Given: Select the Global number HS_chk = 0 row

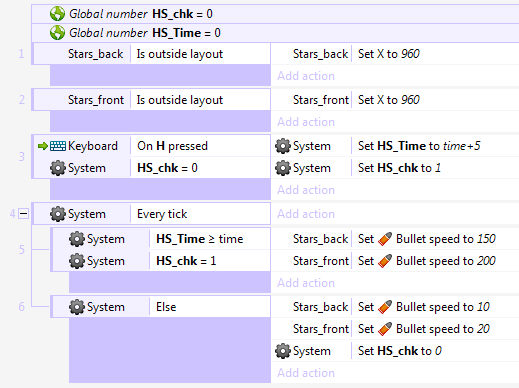Looking at the screenshot, I should pyautogui.click(x=275, y=14).
